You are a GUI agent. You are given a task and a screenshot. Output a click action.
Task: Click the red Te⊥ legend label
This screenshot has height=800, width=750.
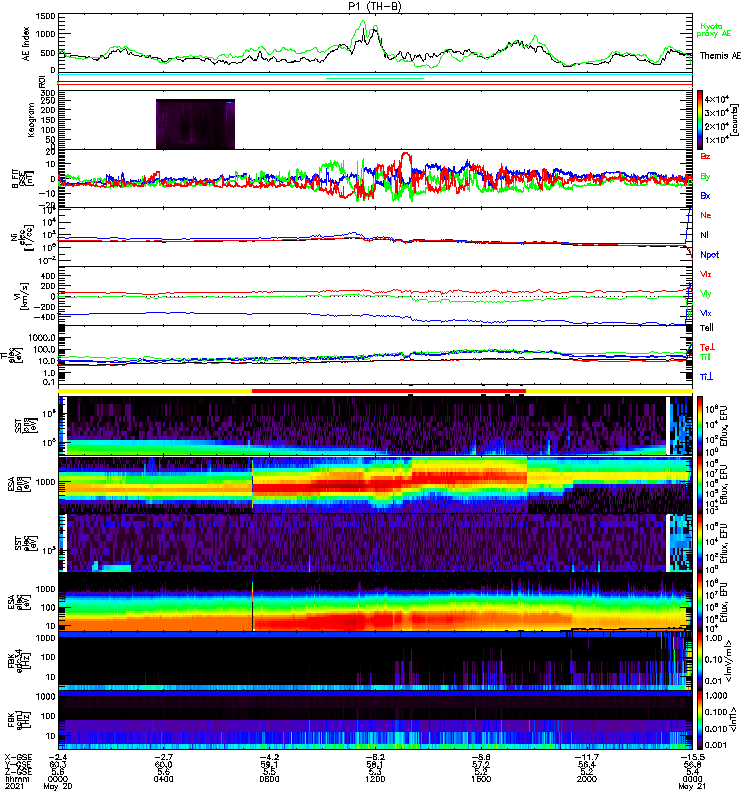pyautogui.click(x=707, y=347)
